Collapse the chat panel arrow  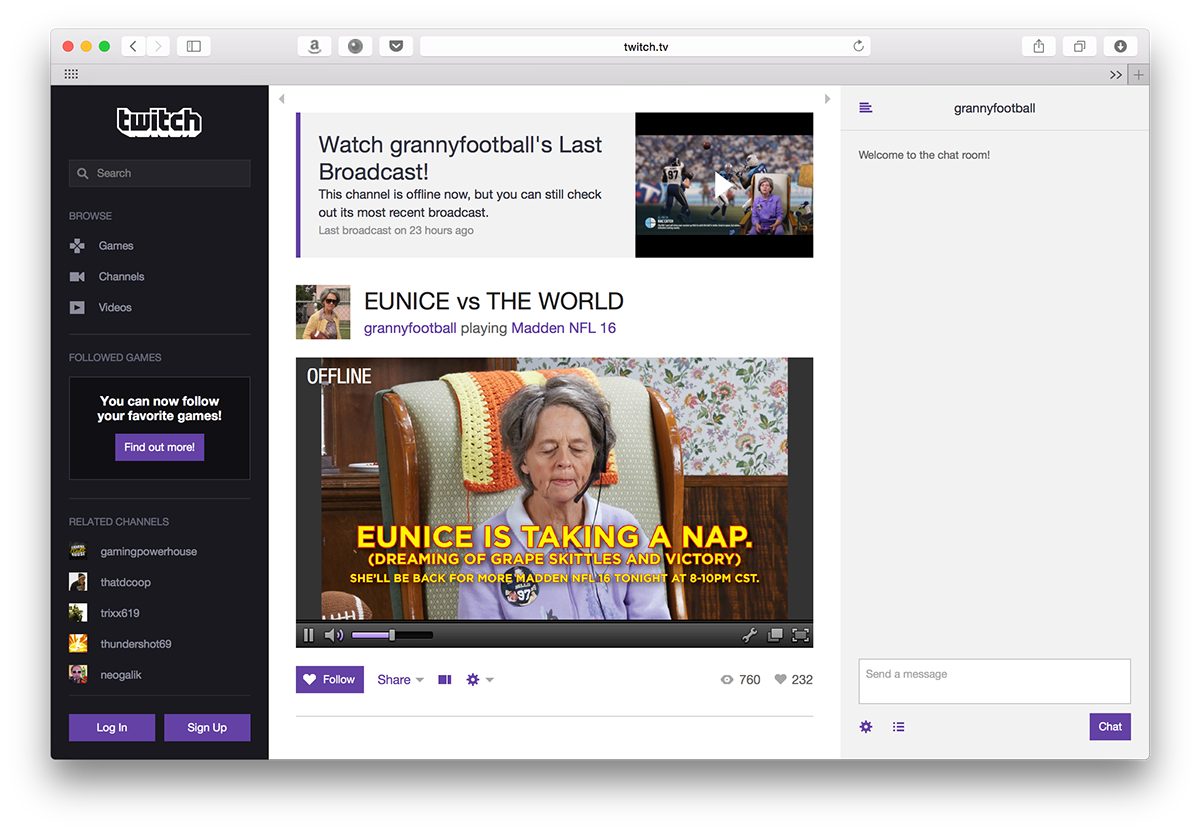coord(827,99)
